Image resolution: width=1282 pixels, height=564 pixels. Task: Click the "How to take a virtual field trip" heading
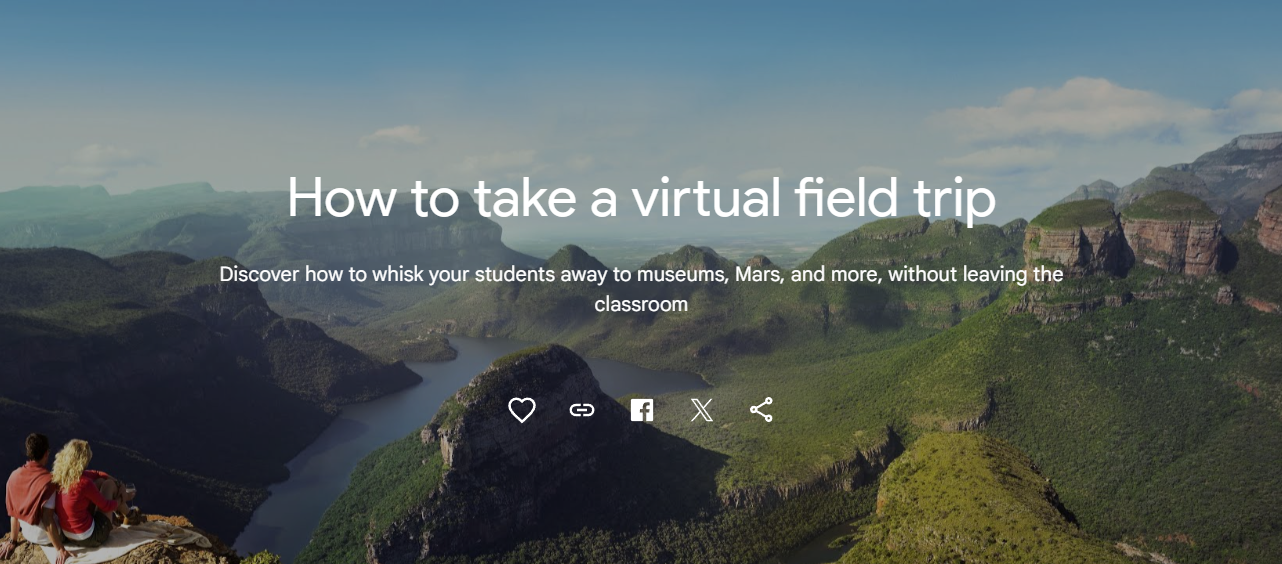641,197
